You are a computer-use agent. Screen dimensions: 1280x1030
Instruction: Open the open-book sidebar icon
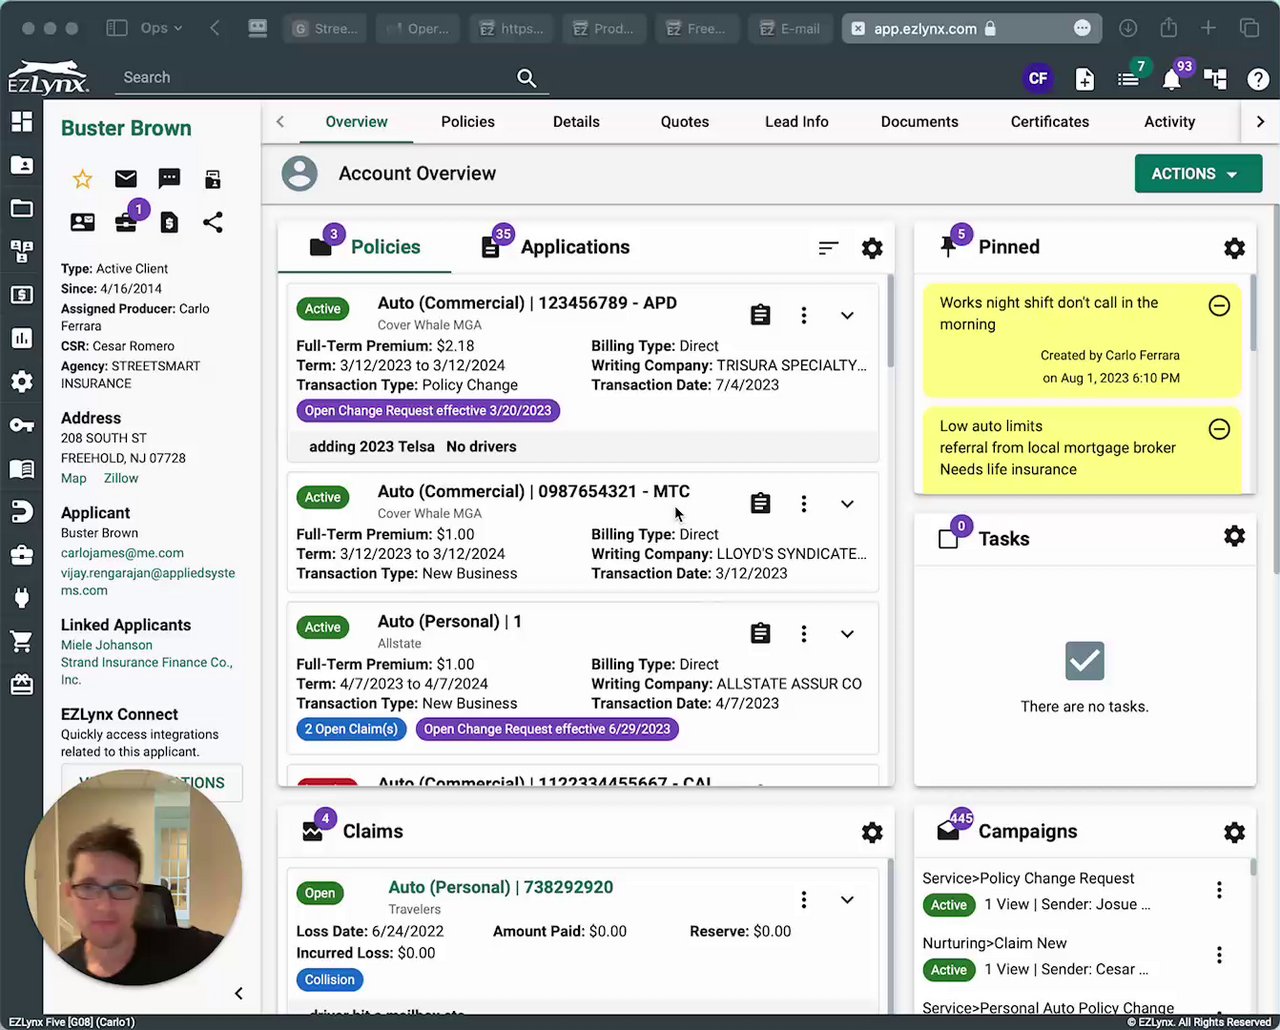click(x=21, y=469)
